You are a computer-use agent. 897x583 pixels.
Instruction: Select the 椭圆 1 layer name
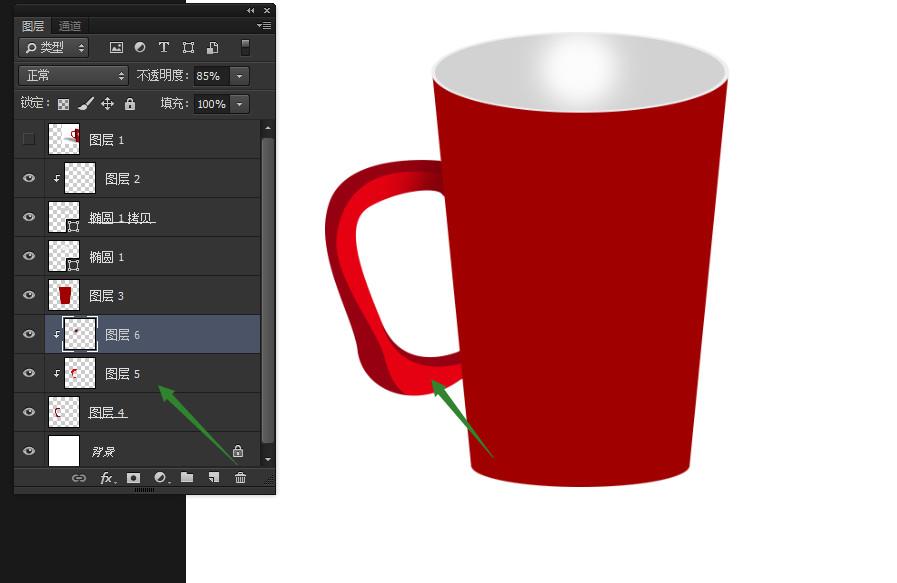coord(106,256)
